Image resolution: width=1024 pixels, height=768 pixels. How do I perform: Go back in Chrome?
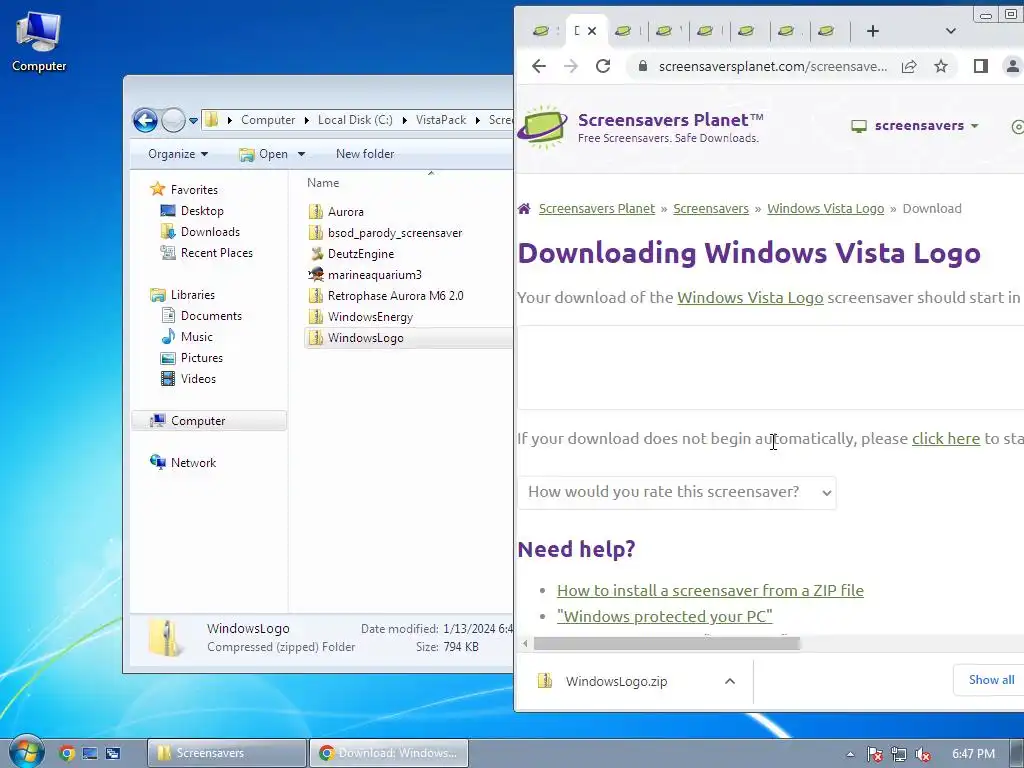pos(539,66)
